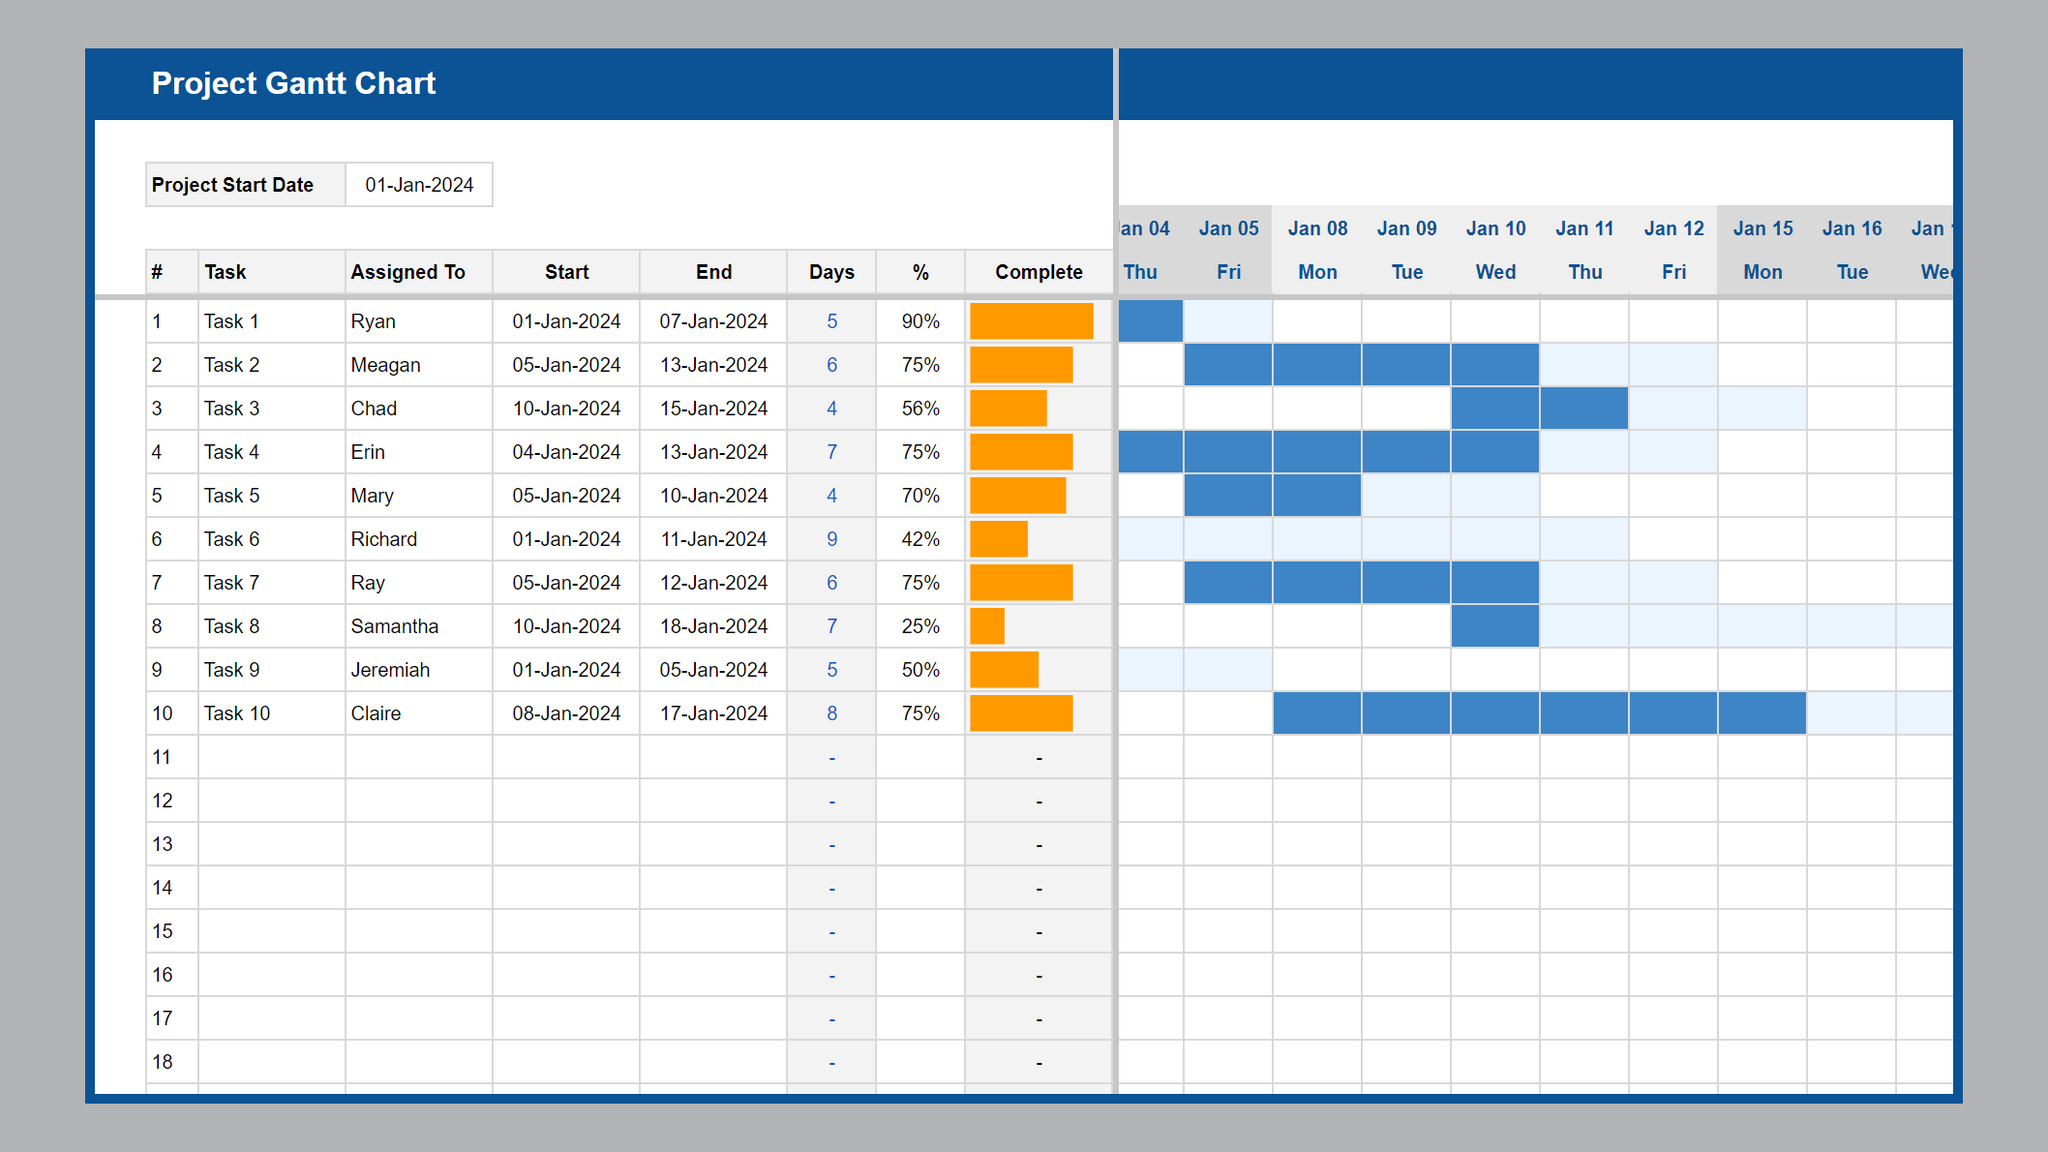Image resolution: width=2048 pixels, height=1152 pixels.
Task: Click the Task column header
Action: 226,271
